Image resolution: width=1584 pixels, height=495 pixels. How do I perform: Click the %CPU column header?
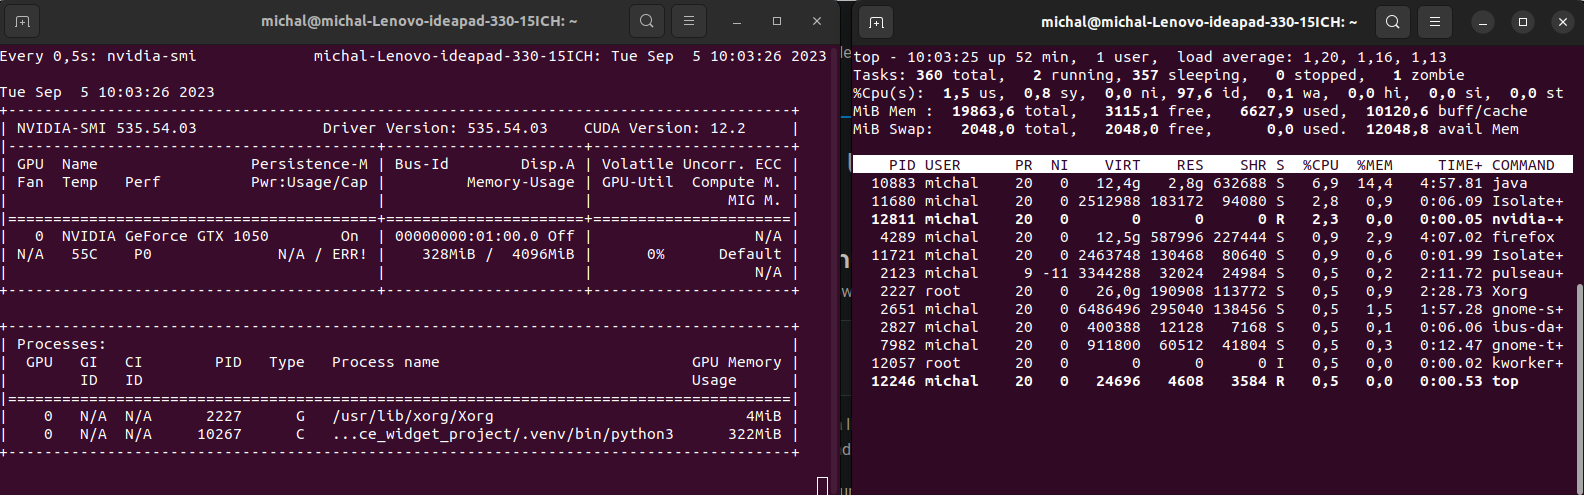click(1320, 165)
